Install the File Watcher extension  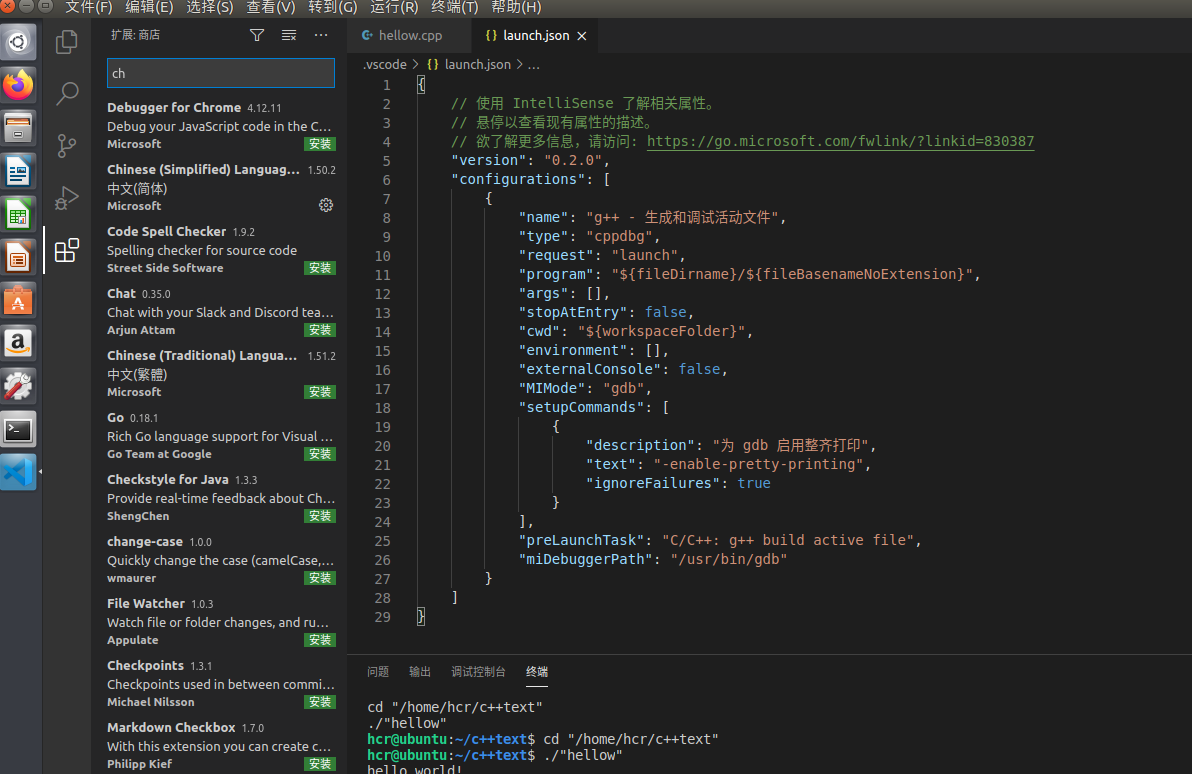click(x=320, y=640)
